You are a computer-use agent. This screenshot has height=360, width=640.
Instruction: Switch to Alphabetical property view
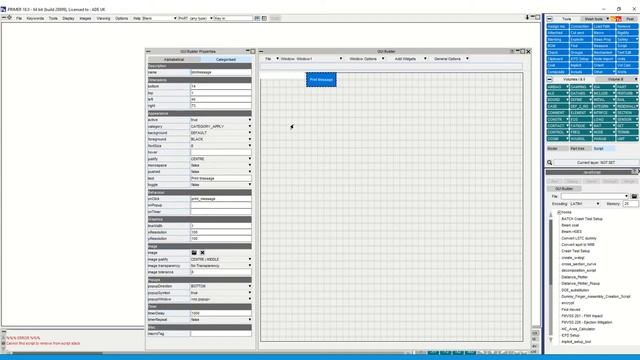pyautogui.click(x=174, y=60)
